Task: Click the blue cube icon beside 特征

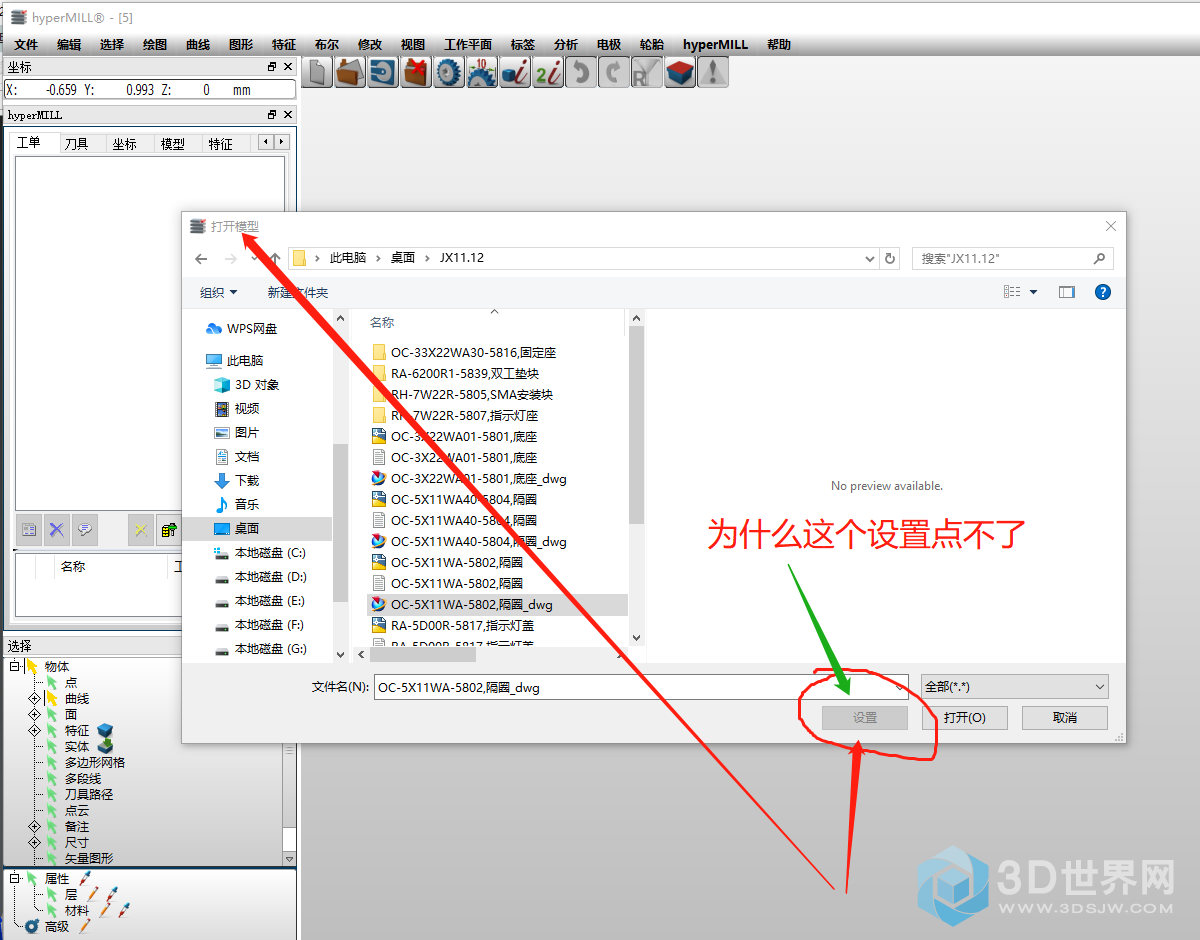Action: 105,730
